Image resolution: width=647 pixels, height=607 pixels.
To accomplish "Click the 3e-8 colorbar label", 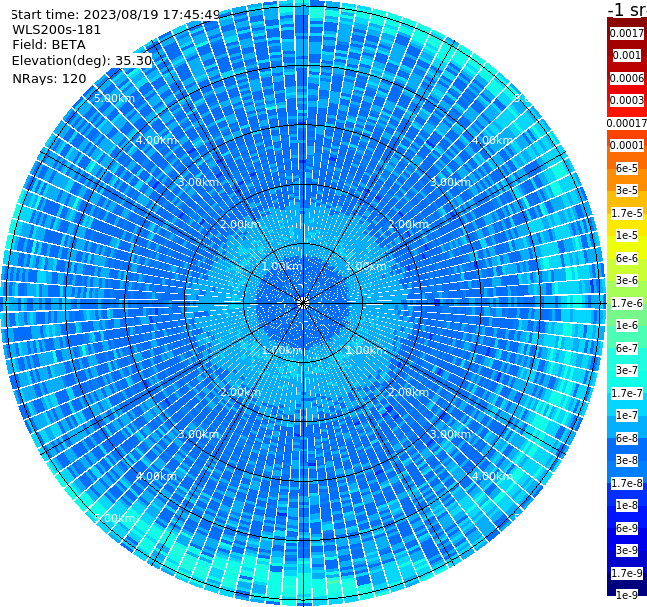I will [627, 460].
